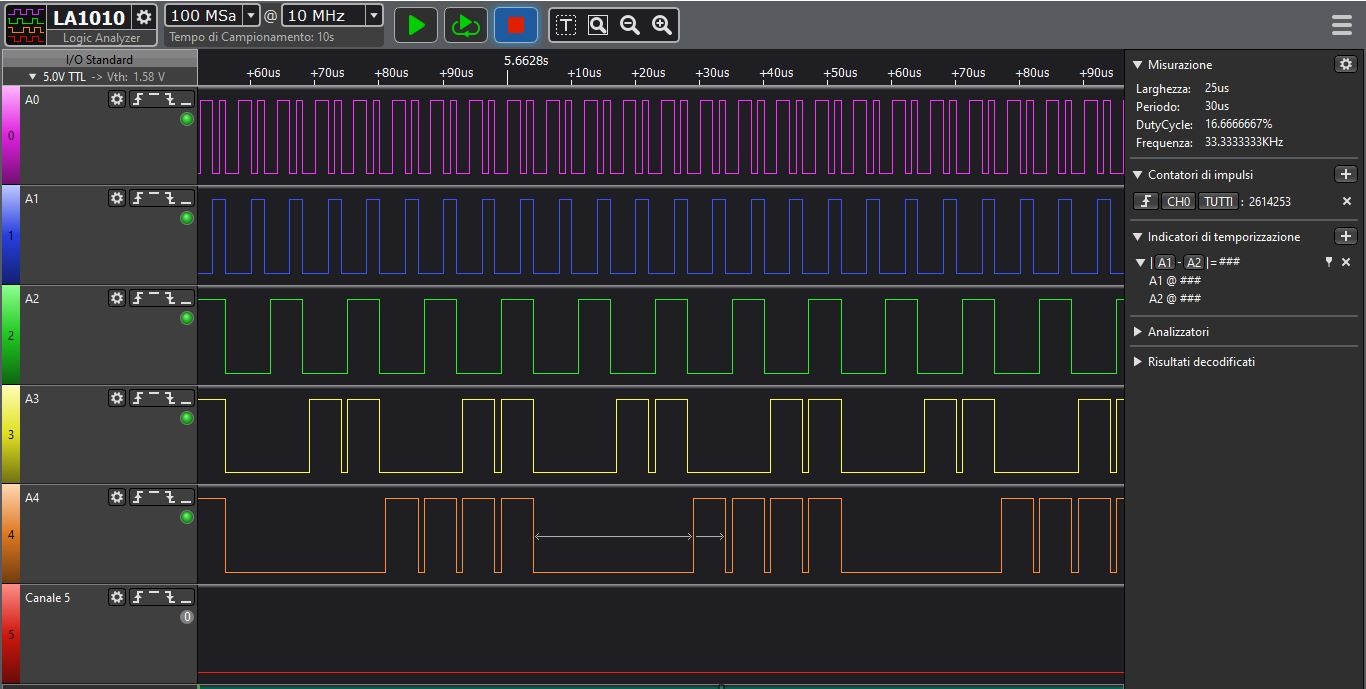
Task: Select the T text cursor tool
Action: (x=566, y=25)
